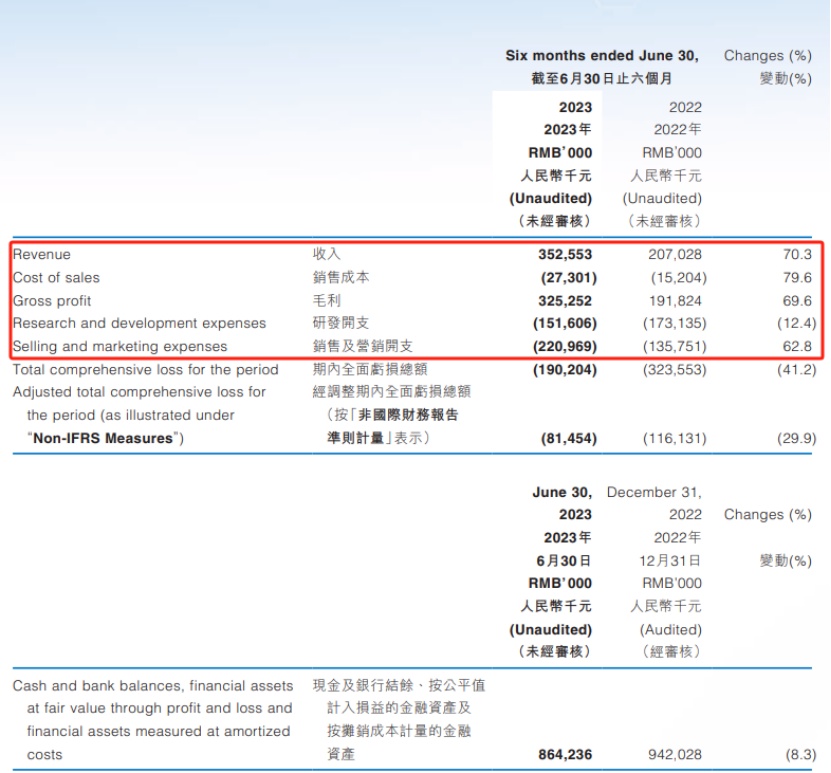
Task: Click the Cash and bank balances label
Action: [x=153, y=719]
